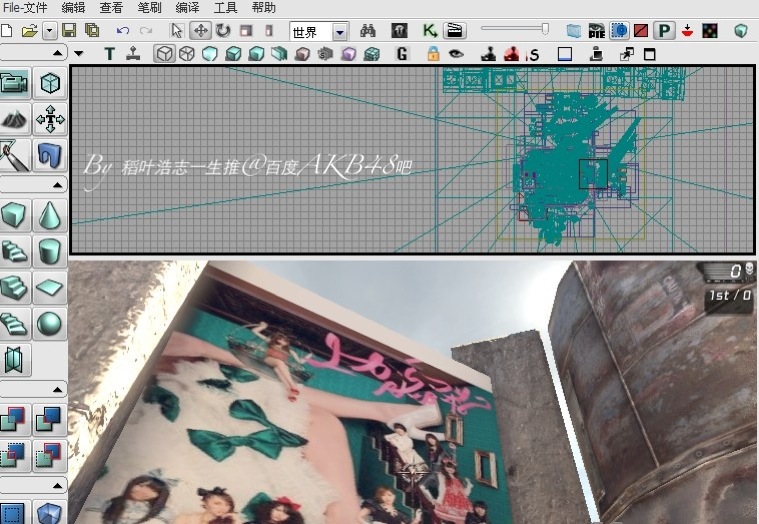
Task: Switch to the terrain editing mountain tool
Action: (x=14, y=119)
